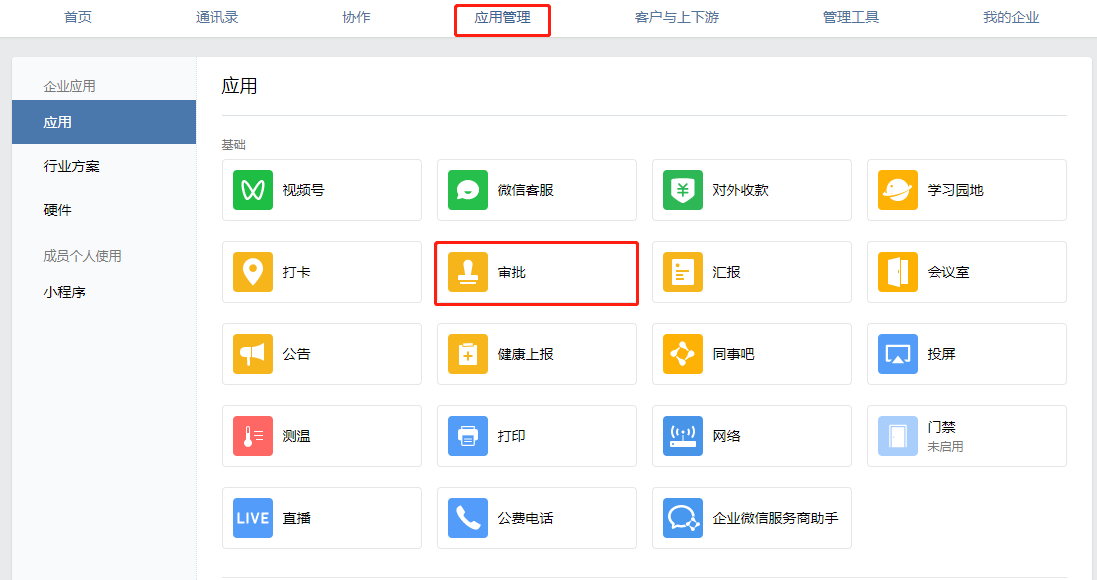The image size is (1097, 580).
Task: Click the 健康上报 clipboard icon
Action: tap(467, 354)
